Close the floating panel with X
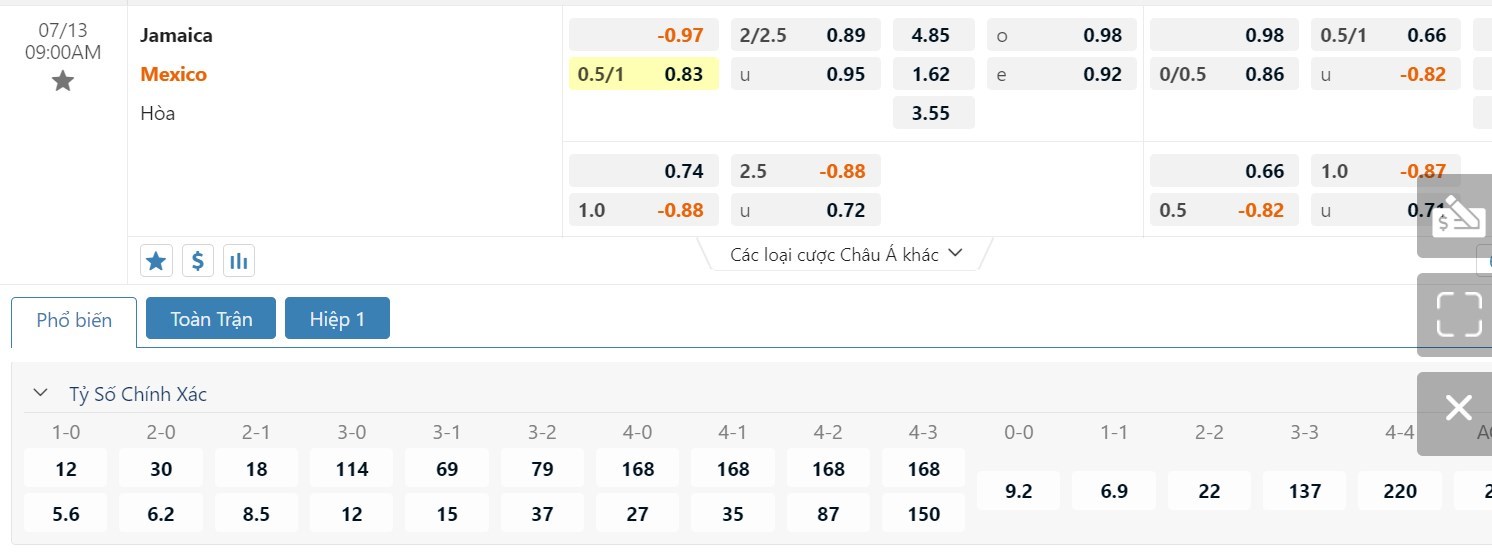 [x=1458, y=408]
